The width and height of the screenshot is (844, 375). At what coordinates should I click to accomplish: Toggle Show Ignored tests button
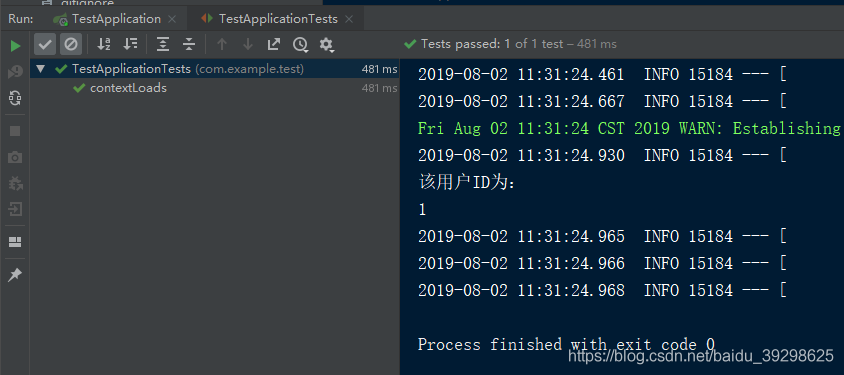tap(71, 44)
